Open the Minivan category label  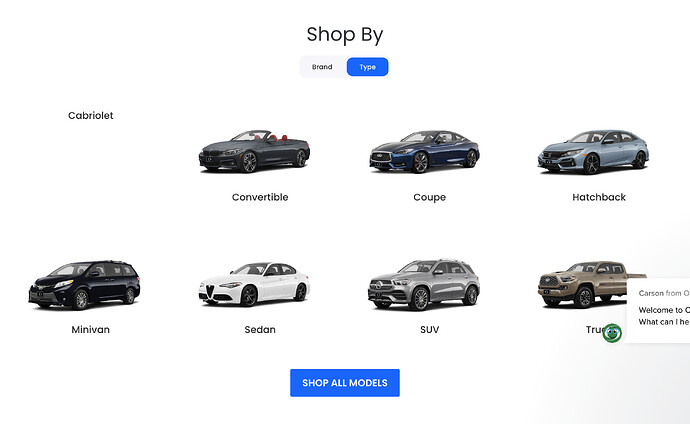[x=91, y=329]
